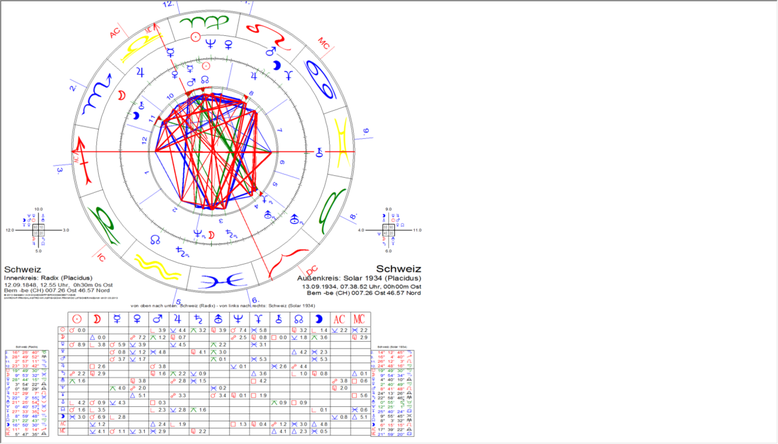
Task: Select the yellow Aquarius waves glyph
Action: (155, 267)
